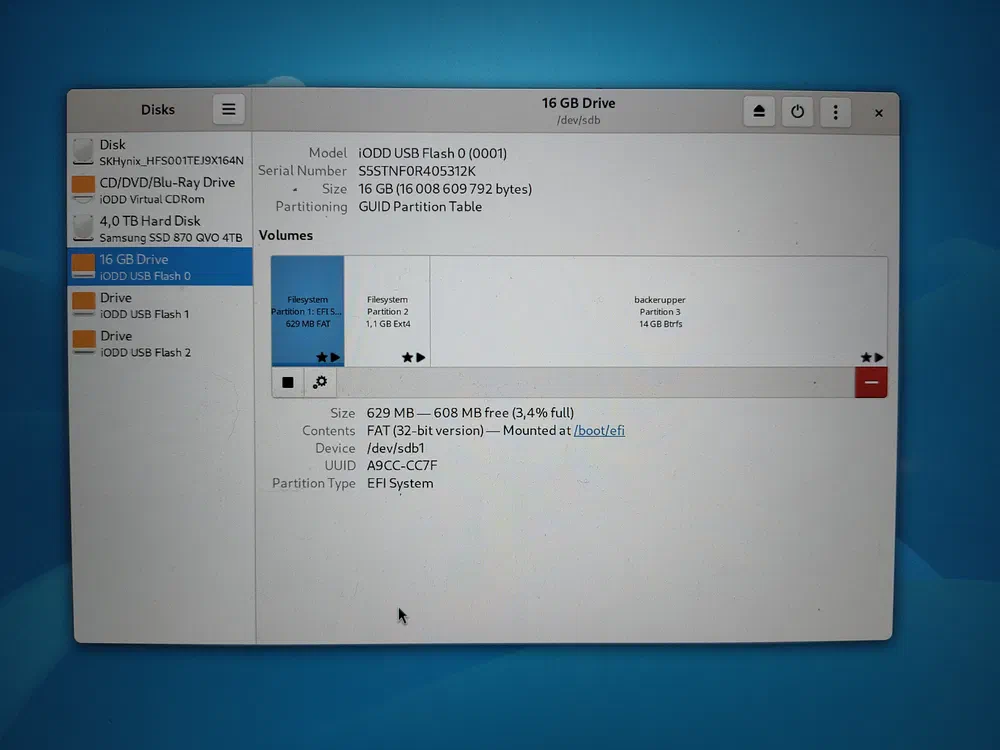1000x750 pixels.
Task: Click the serial number S5STNF0R405312K
Action: tap(416, 171)
